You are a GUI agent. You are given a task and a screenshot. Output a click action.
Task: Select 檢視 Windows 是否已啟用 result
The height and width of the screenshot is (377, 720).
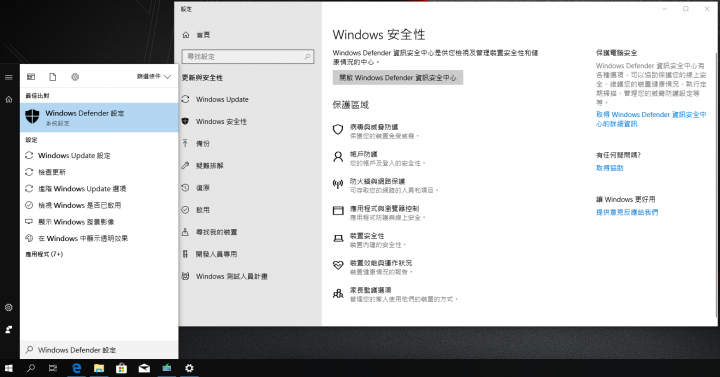click(99, 205)
